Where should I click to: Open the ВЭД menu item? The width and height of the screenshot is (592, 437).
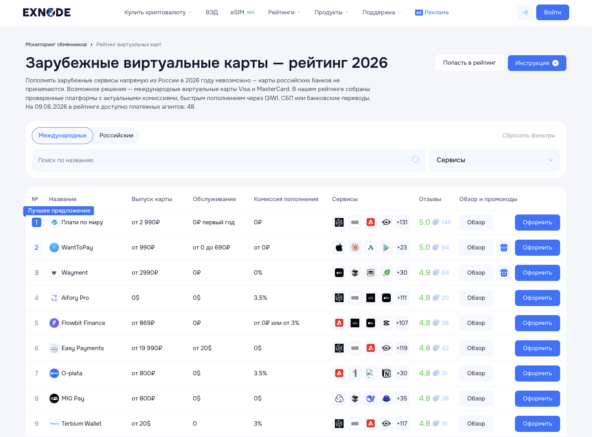(x=211, y=12)
